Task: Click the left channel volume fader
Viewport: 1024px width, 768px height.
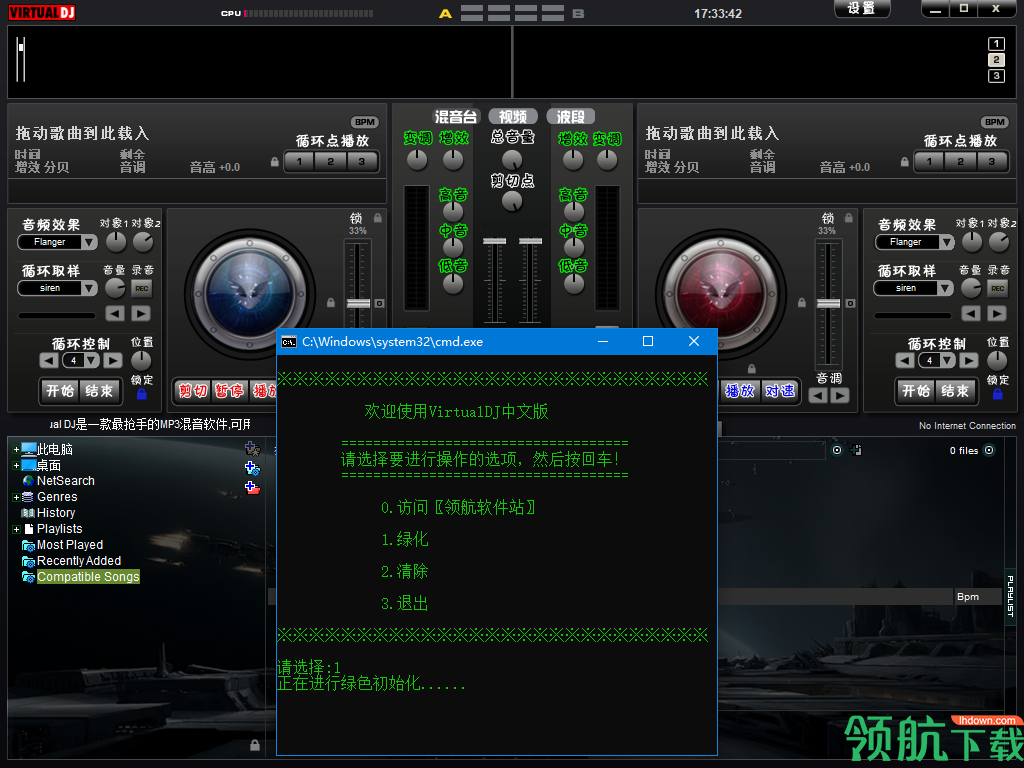Action: pyautogui.click(x=494, y=241)
